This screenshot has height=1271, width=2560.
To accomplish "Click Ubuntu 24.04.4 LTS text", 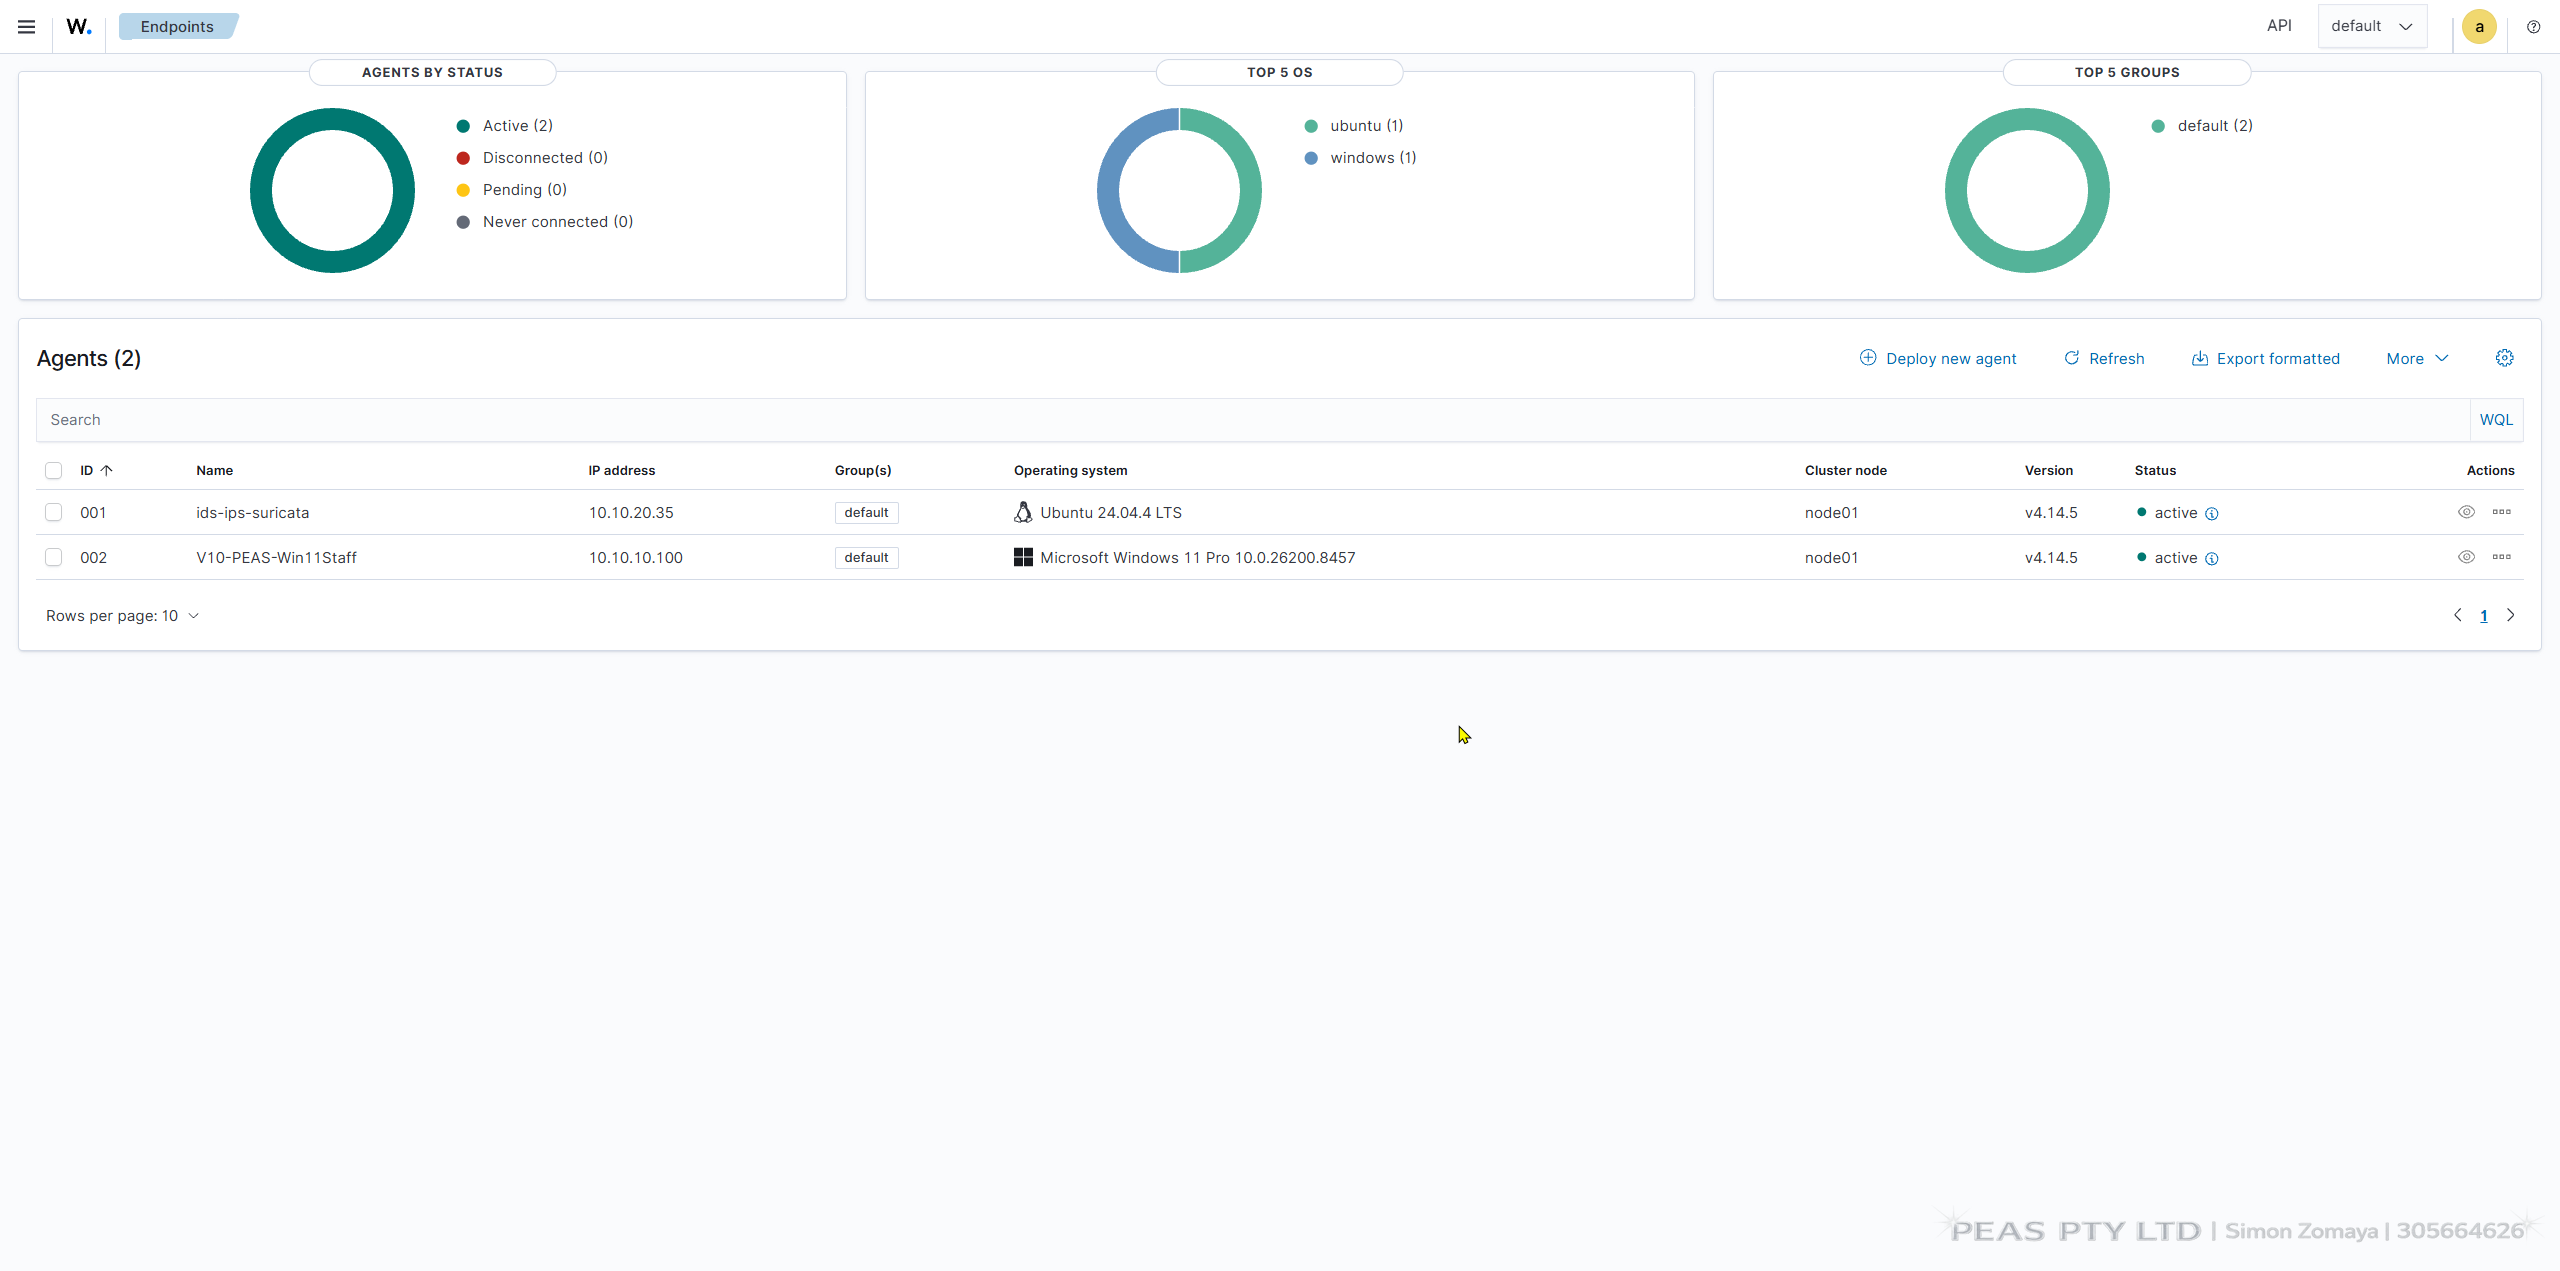I will click(x=1111, y=513).
